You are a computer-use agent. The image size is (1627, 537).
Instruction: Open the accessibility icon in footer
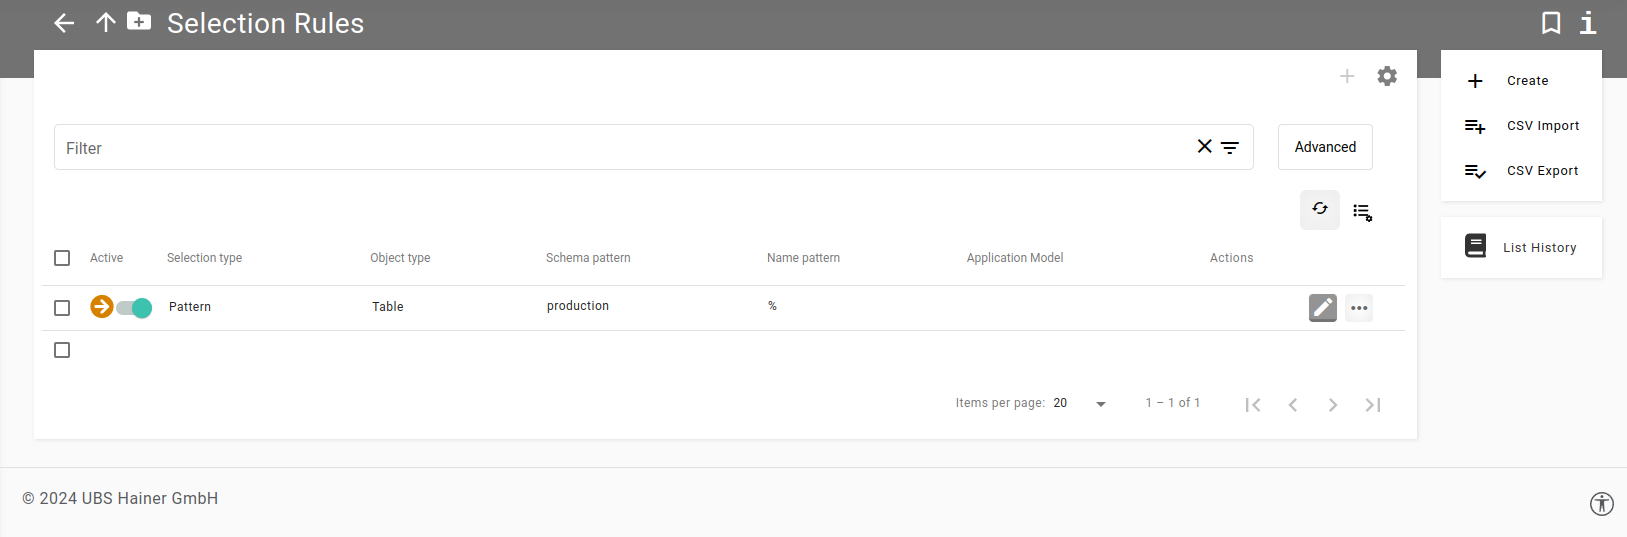click(1602, 504)
